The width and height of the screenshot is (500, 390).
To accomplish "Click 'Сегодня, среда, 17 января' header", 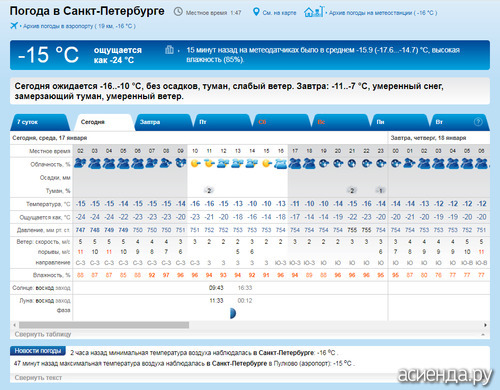I will point(49,138).
